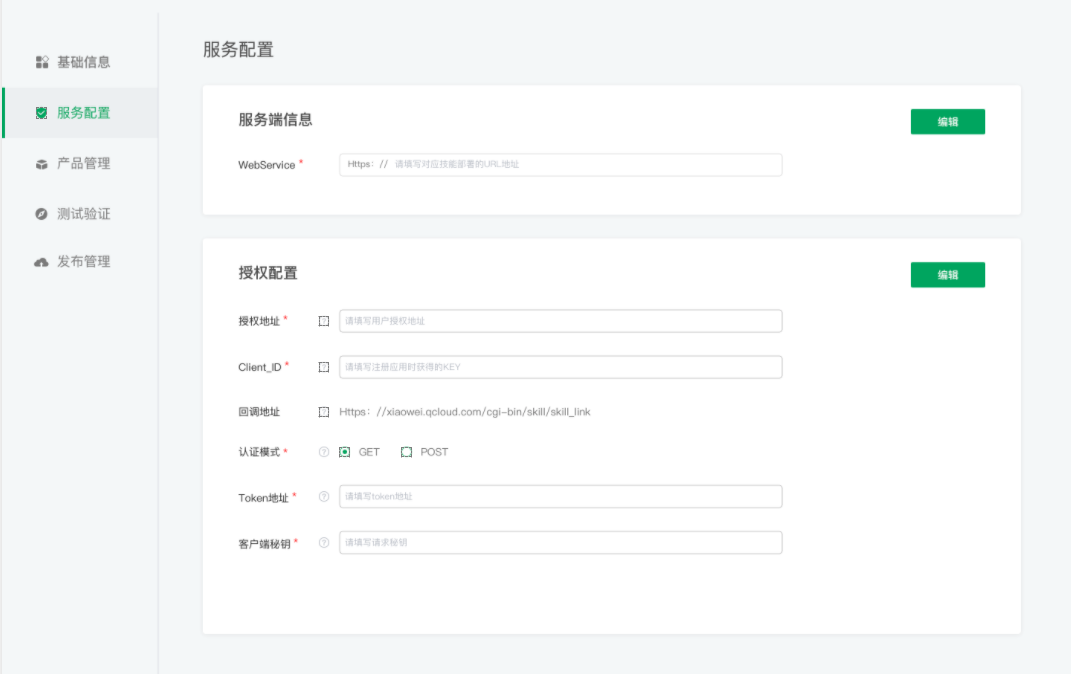Click the shield icon beside 服务配置
Screen dimensions: 1071x674
(x=41, y=112)
